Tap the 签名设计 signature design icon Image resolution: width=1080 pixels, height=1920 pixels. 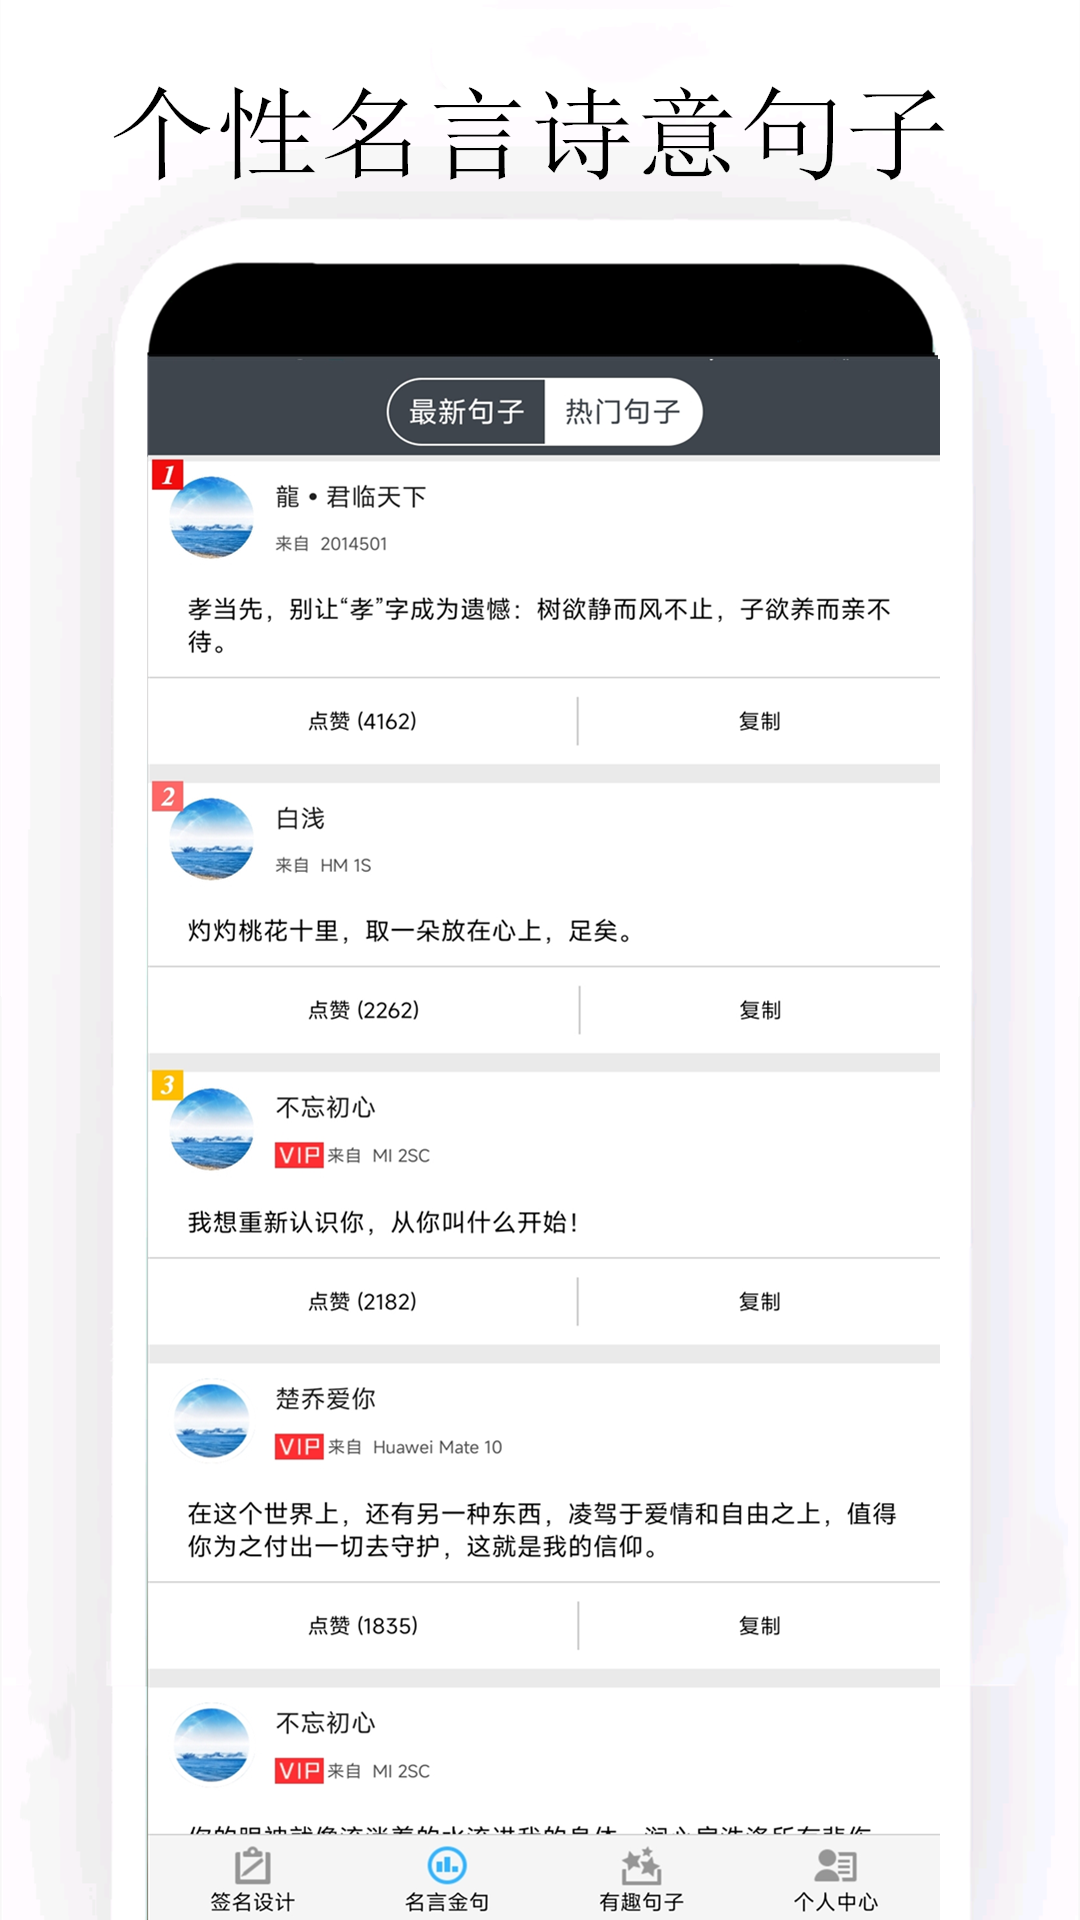[x=252, y=1866]
